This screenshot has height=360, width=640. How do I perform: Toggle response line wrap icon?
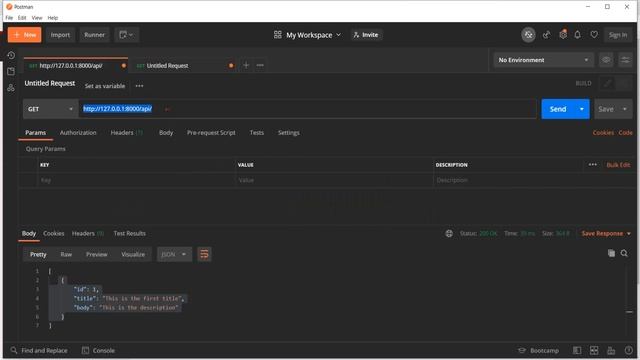pyautogui.click(x=204, y=254)
